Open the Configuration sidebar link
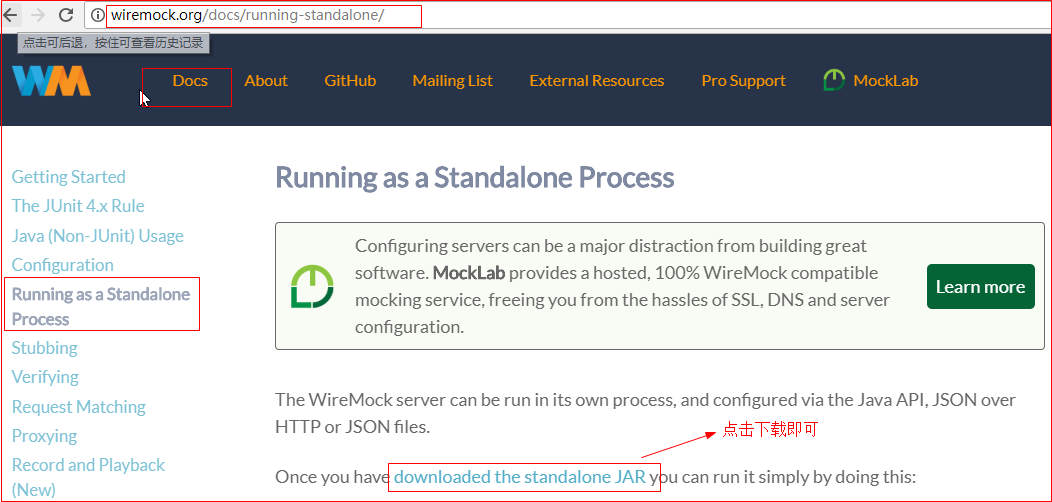The width and height of the screenshot is (1052, 502). (62, 265)
